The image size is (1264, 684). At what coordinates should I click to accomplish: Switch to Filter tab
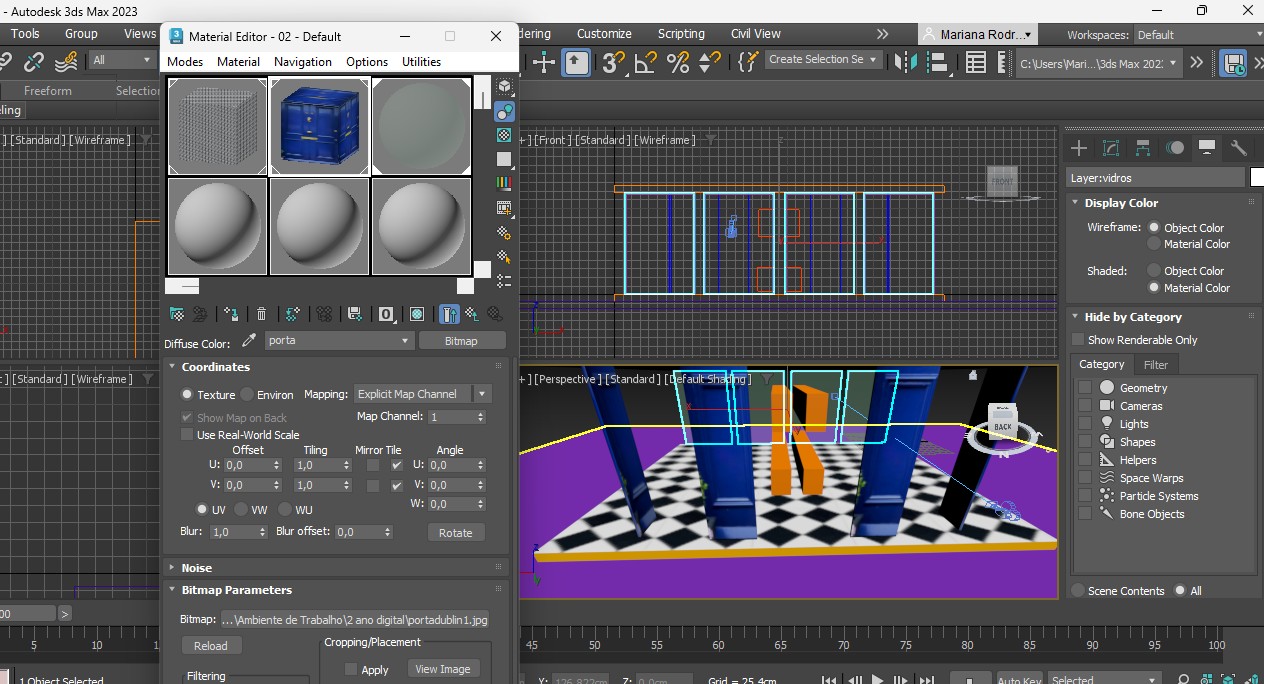[x=1155, y=365]
